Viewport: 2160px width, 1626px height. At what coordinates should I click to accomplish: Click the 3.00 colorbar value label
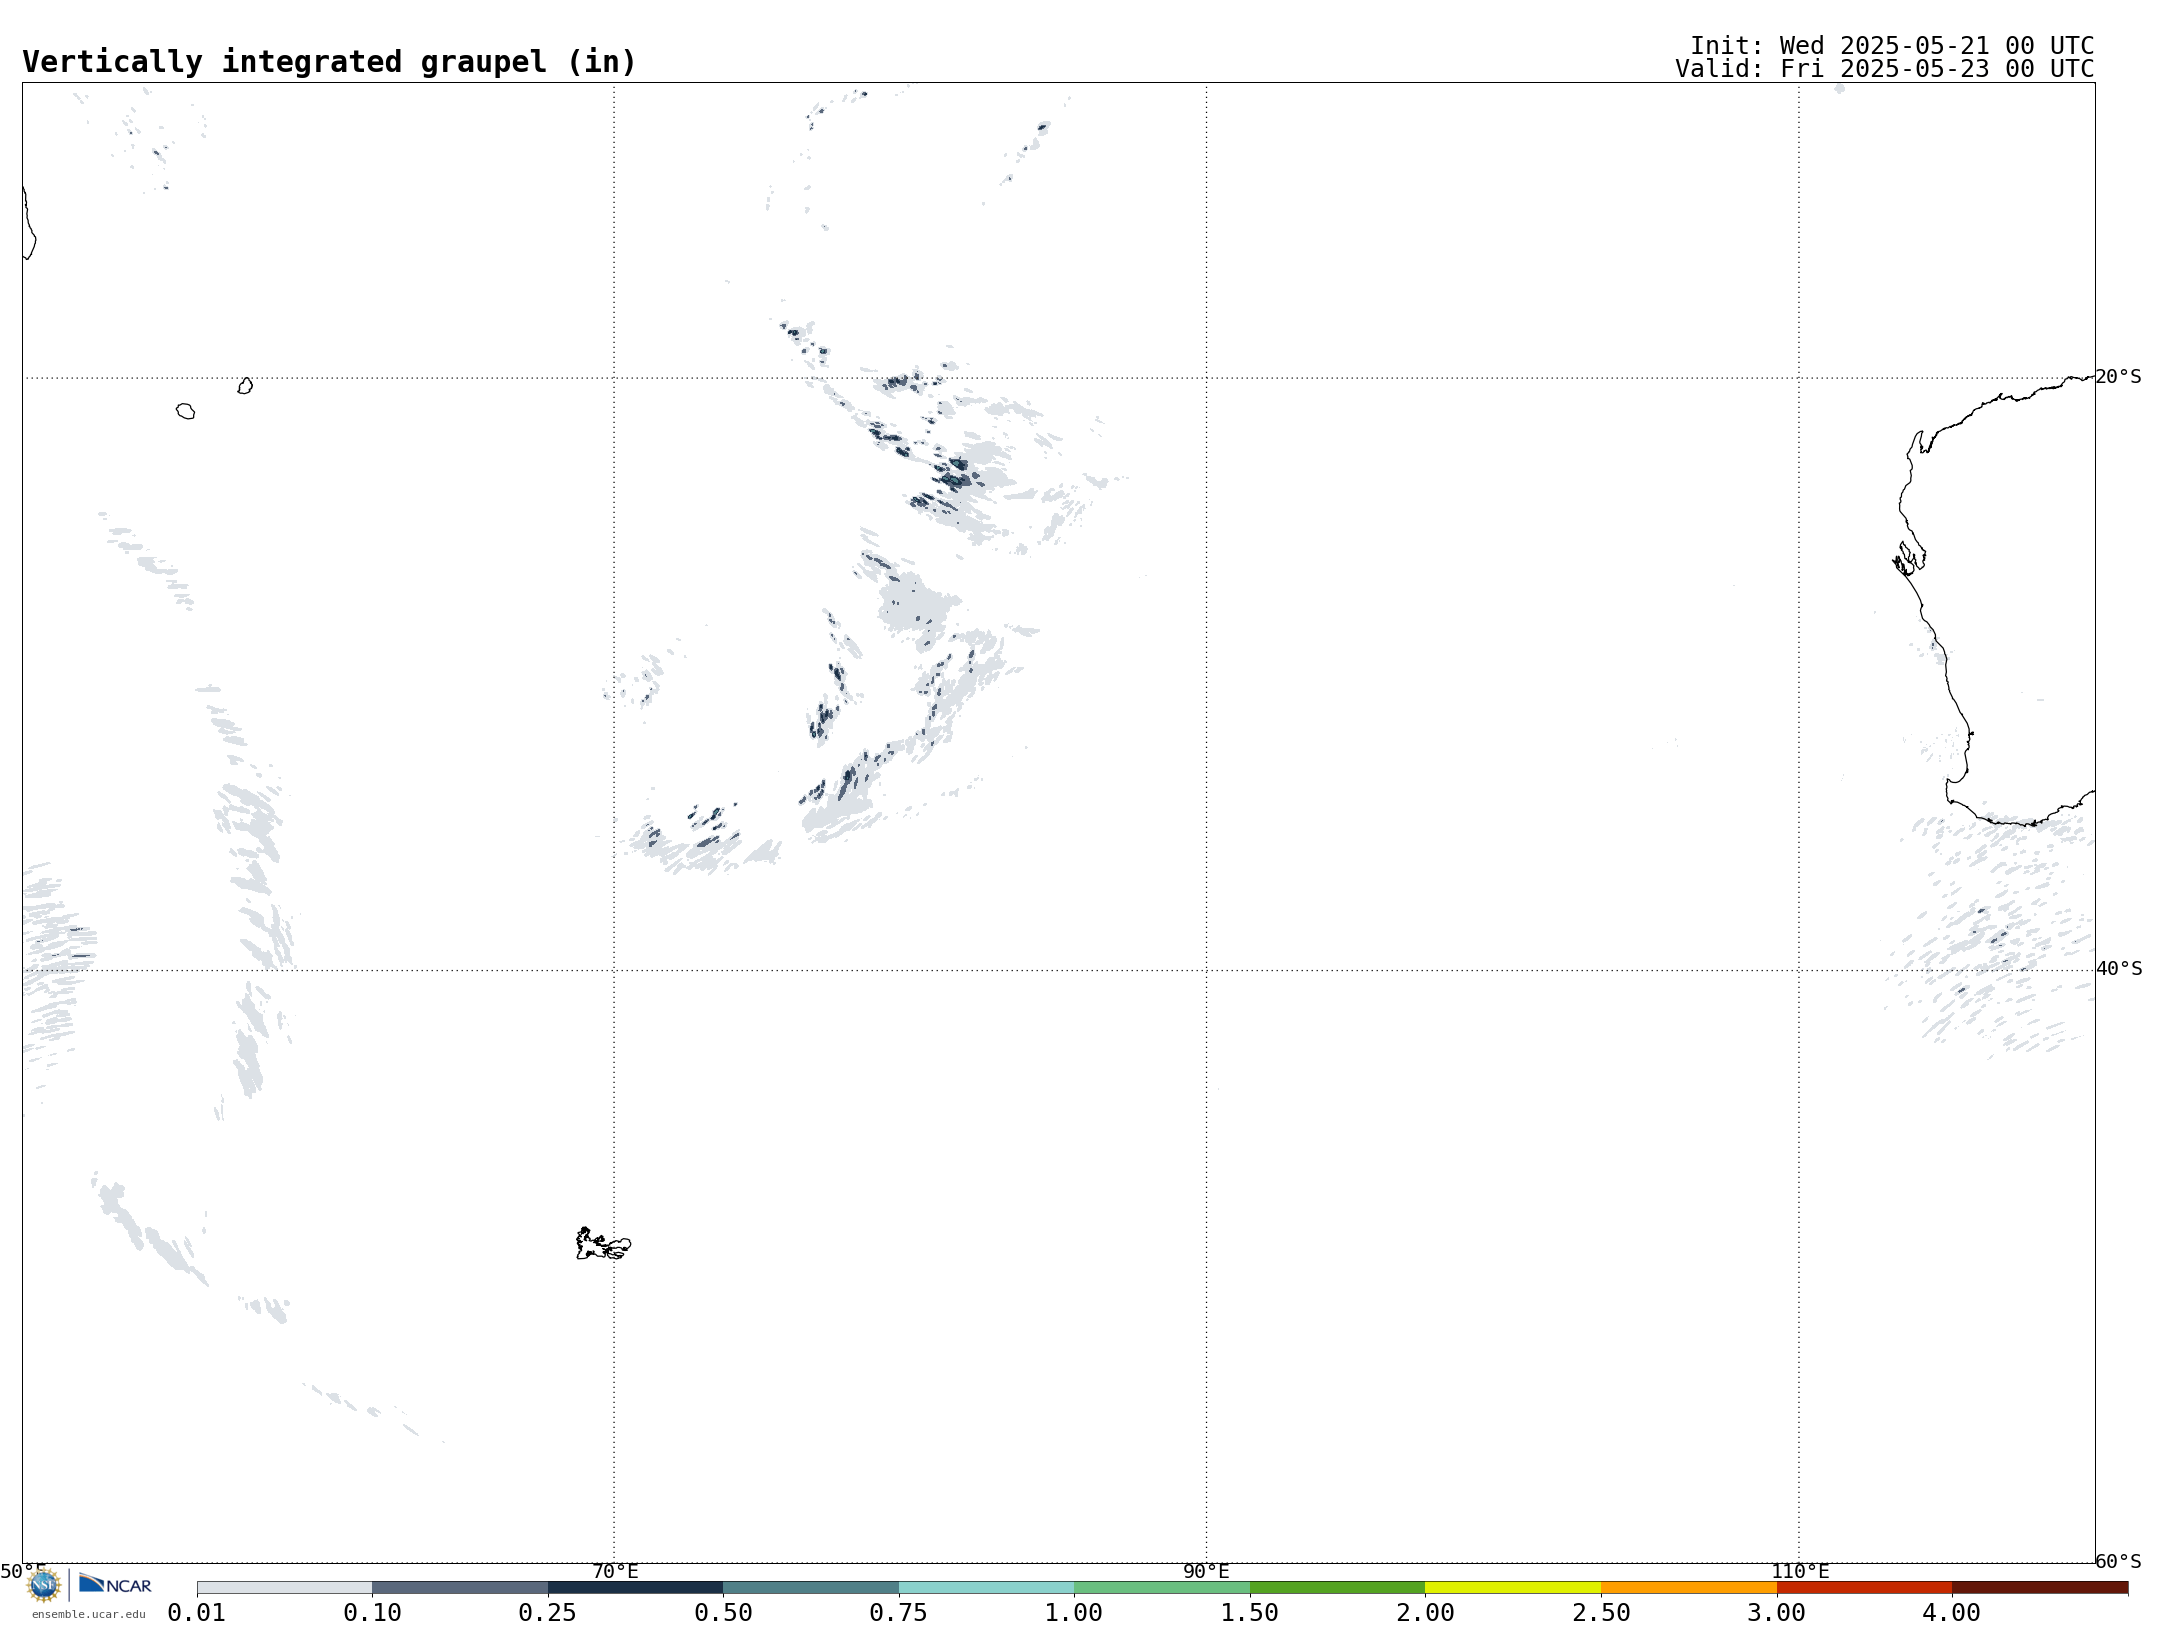point(1777,1613)
